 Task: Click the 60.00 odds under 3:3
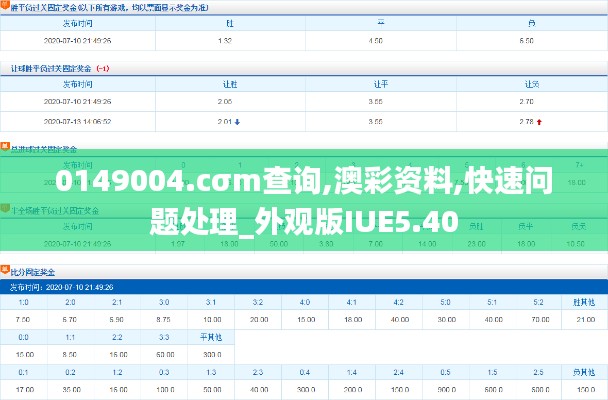click(165, 355)
